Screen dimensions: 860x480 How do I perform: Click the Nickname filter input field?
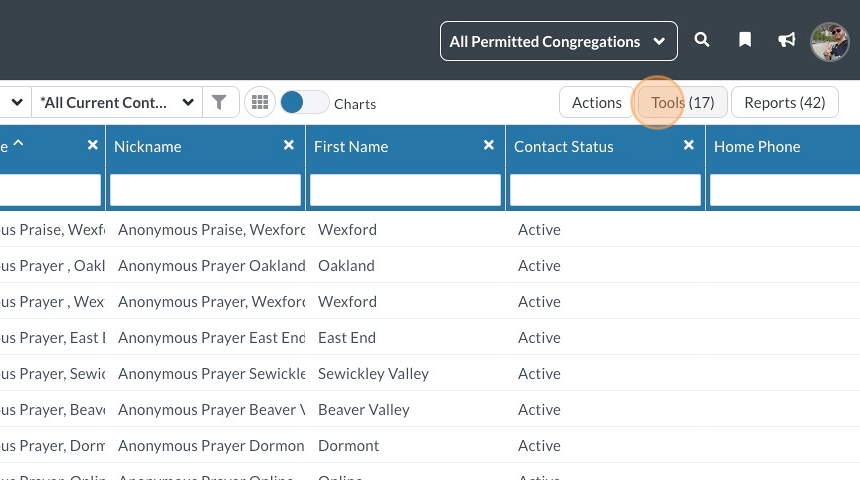(205, 189)
